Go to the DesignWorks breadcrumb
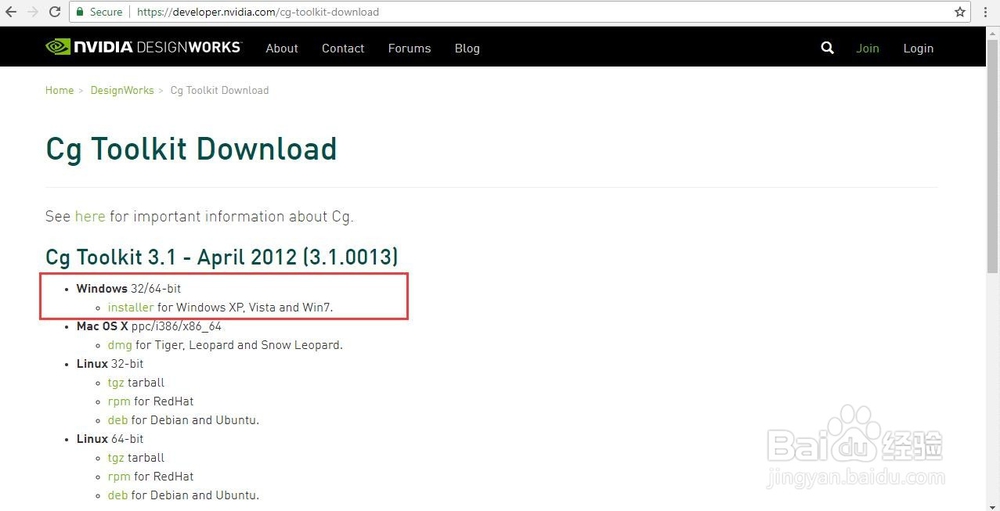The width and height of the screenshot is (1000, 511). (122, 91)
